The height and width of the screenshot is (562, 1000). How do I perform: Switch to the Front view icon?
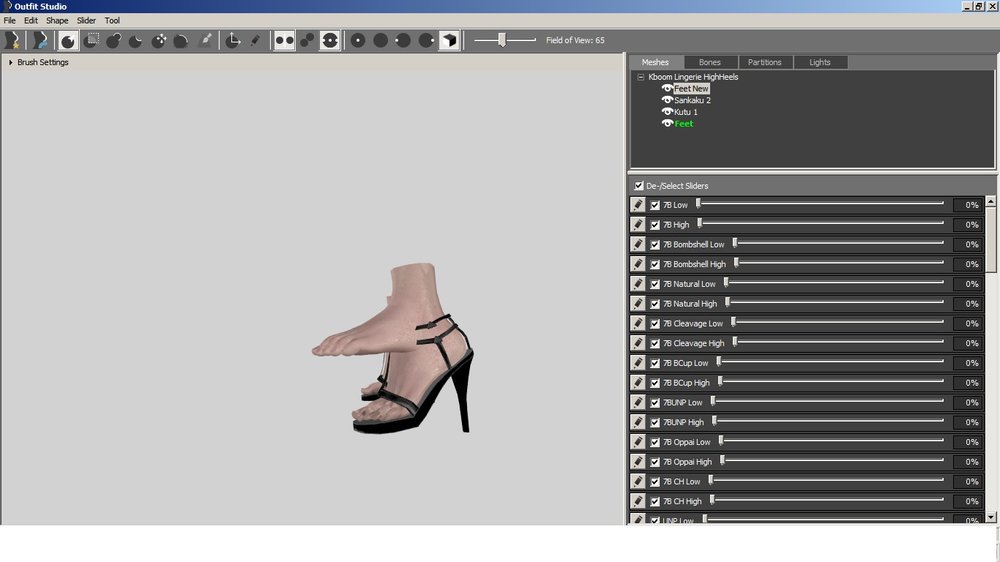click(x=358, y=40)
